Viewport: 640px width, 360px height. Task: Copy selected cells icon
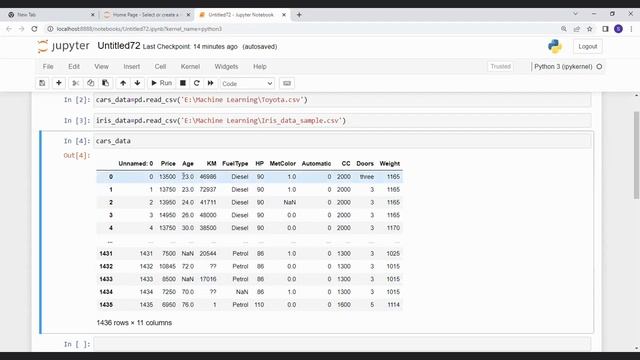(x=90, y=83)
